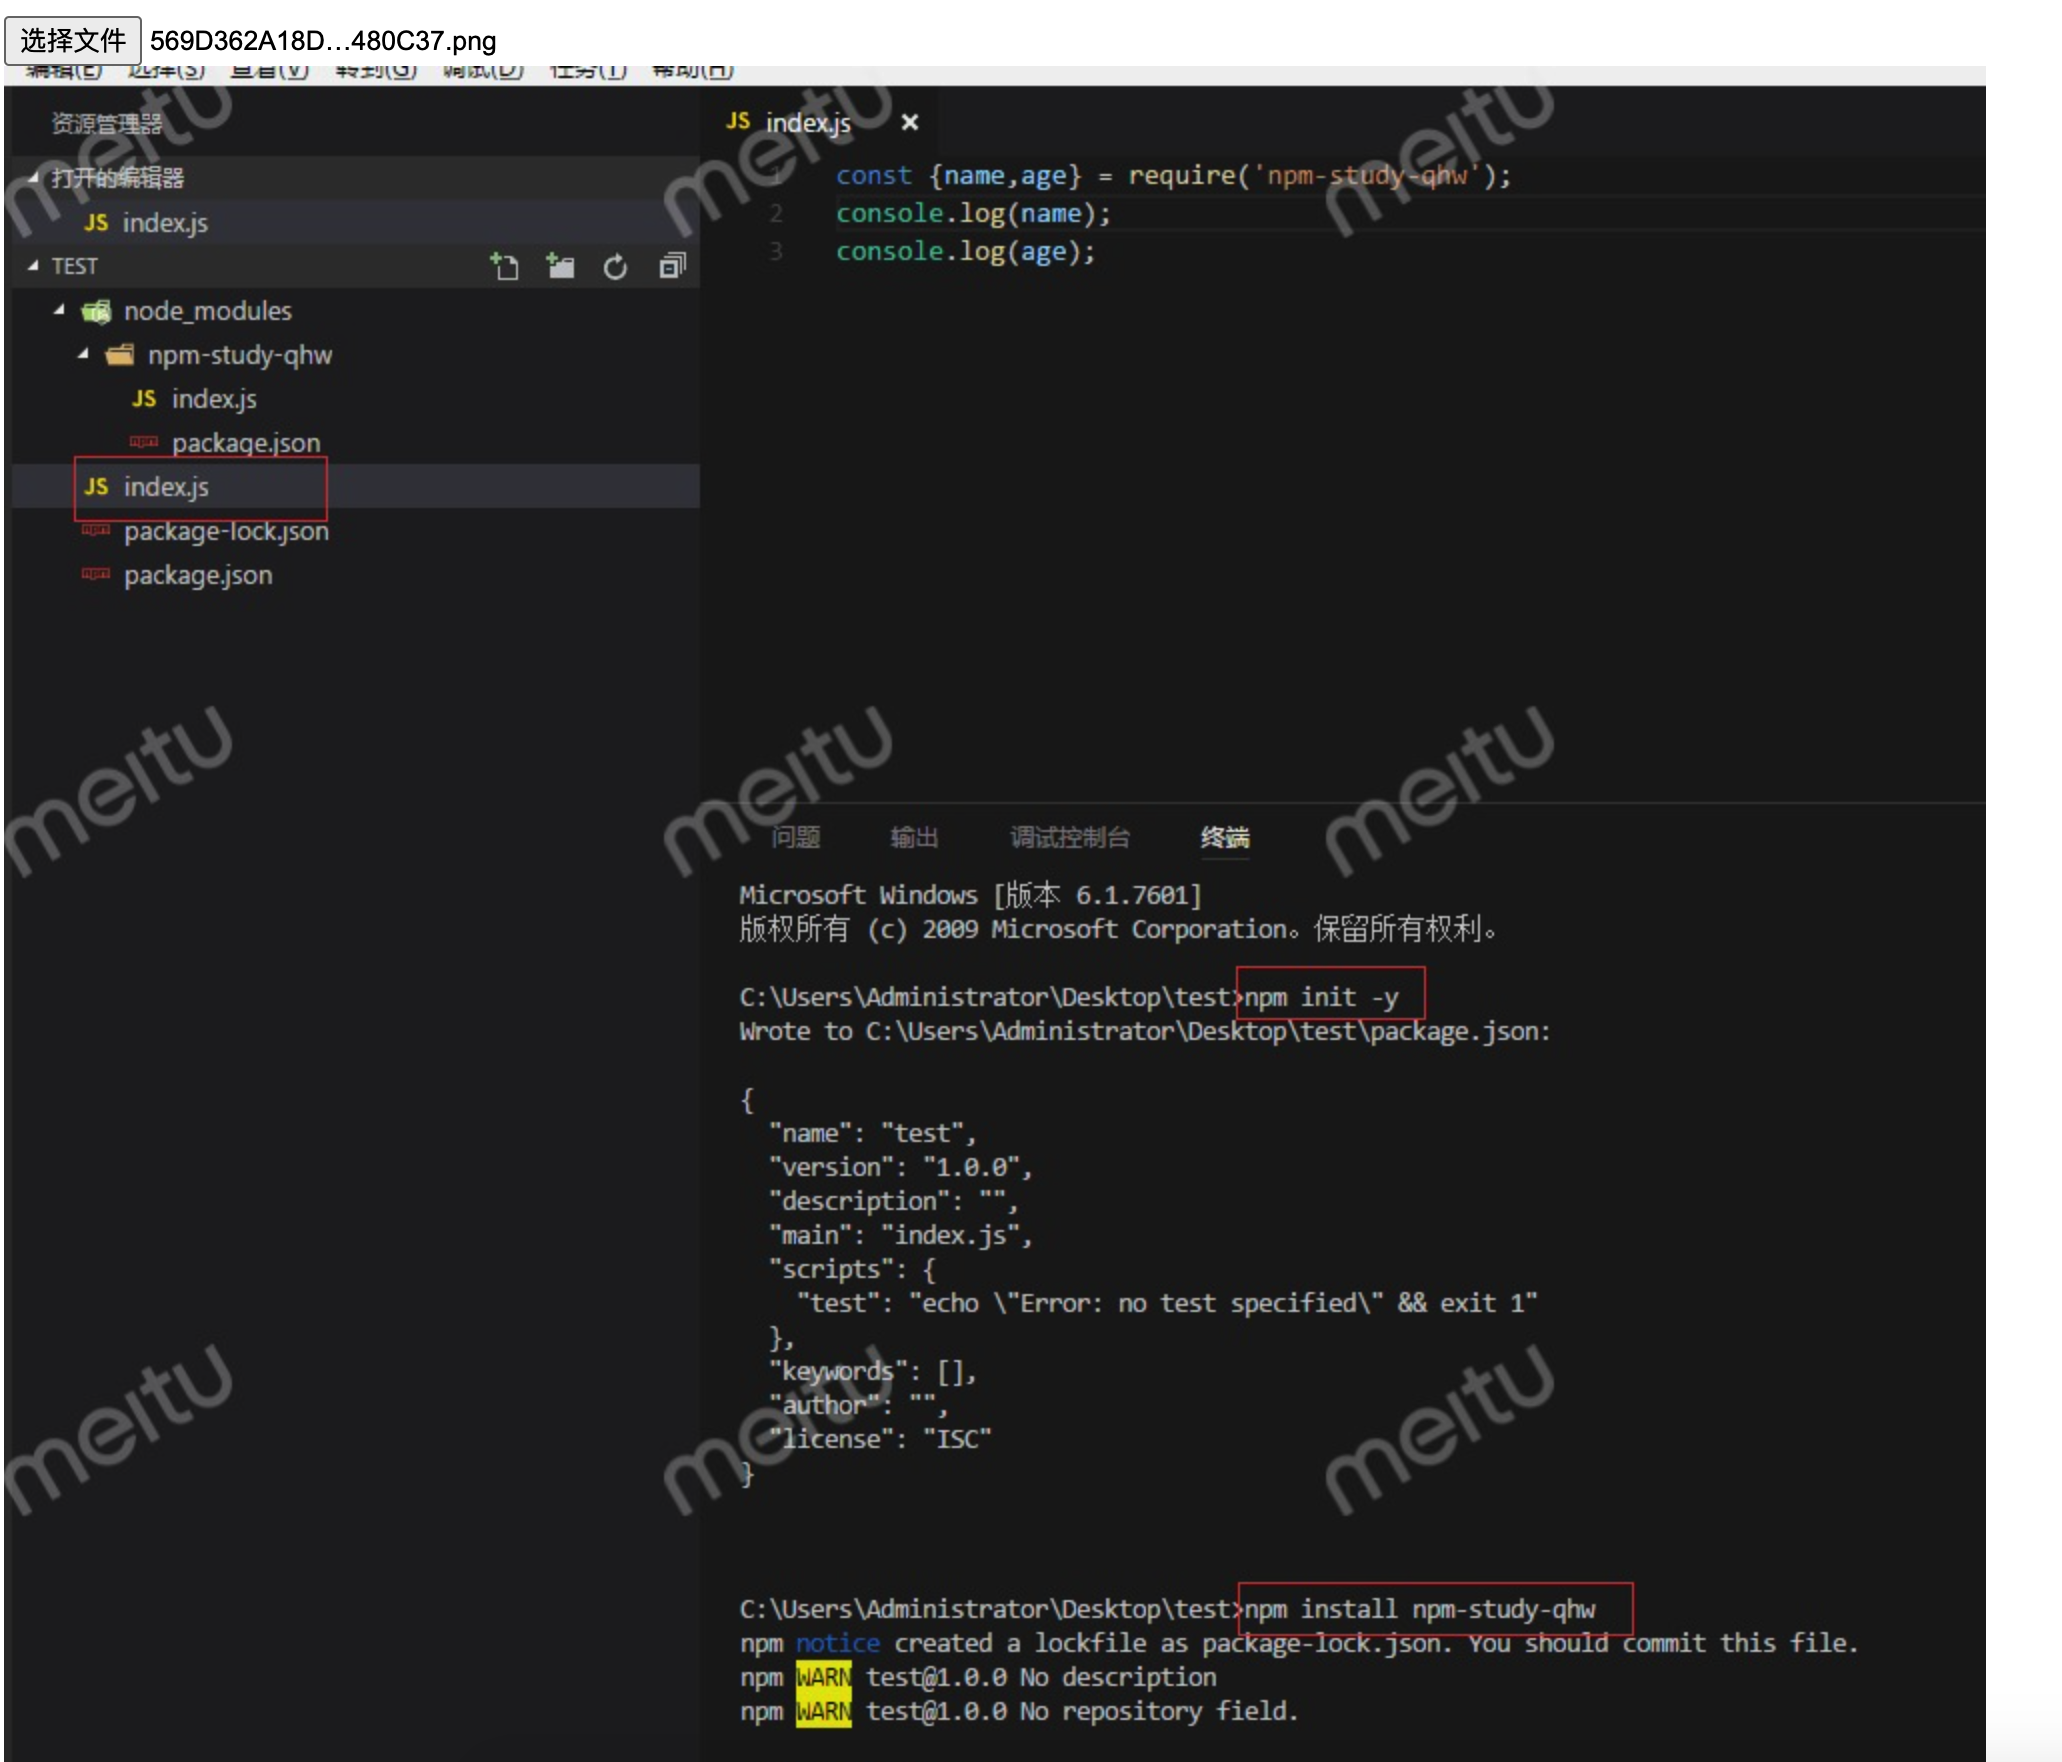This screenshot has width=2062, height=1762.
Task: Switch to the 问题 panel tab
Action: point(795,837)
